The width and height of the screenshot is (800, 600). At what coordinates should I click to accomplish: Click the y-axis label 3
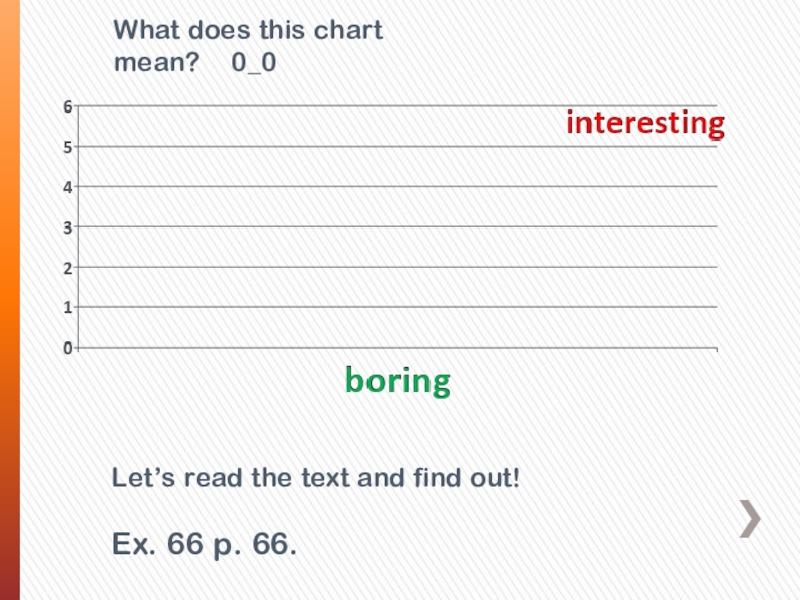coord(67,228)
